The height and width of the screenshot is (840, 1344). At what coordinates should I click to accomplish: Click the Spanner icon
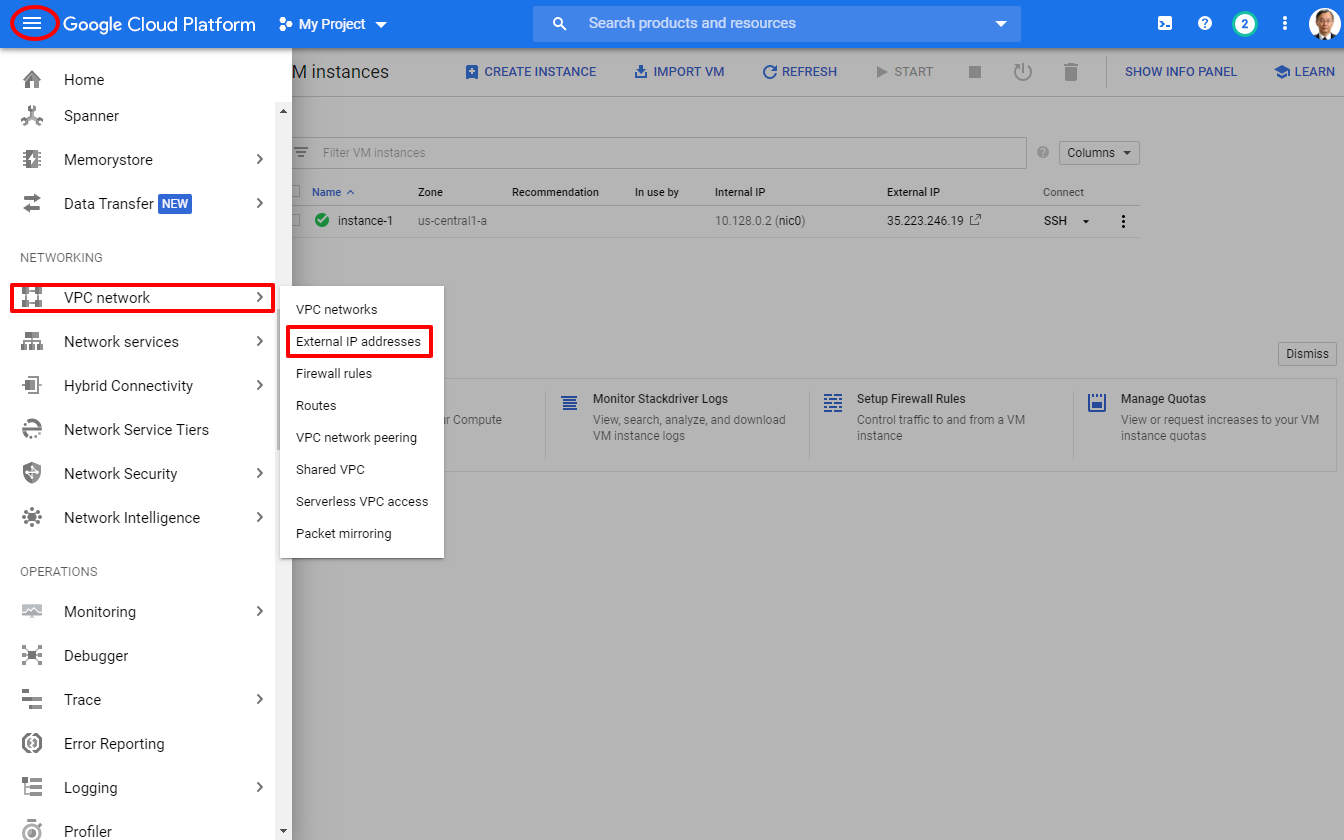32,116
